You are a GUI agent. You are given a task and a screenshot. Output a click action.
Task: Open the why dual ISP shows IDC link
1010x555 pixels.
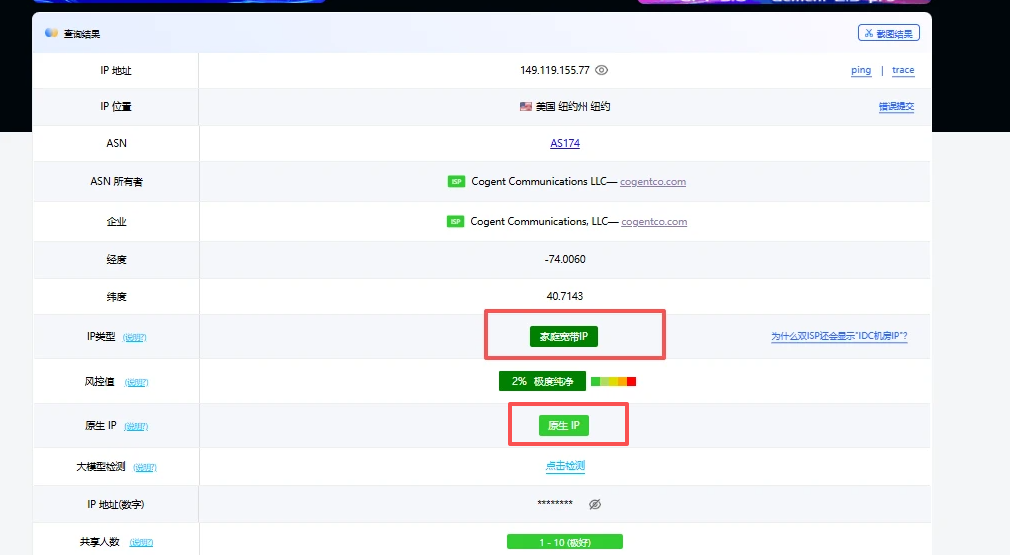[x=838, y=337]
